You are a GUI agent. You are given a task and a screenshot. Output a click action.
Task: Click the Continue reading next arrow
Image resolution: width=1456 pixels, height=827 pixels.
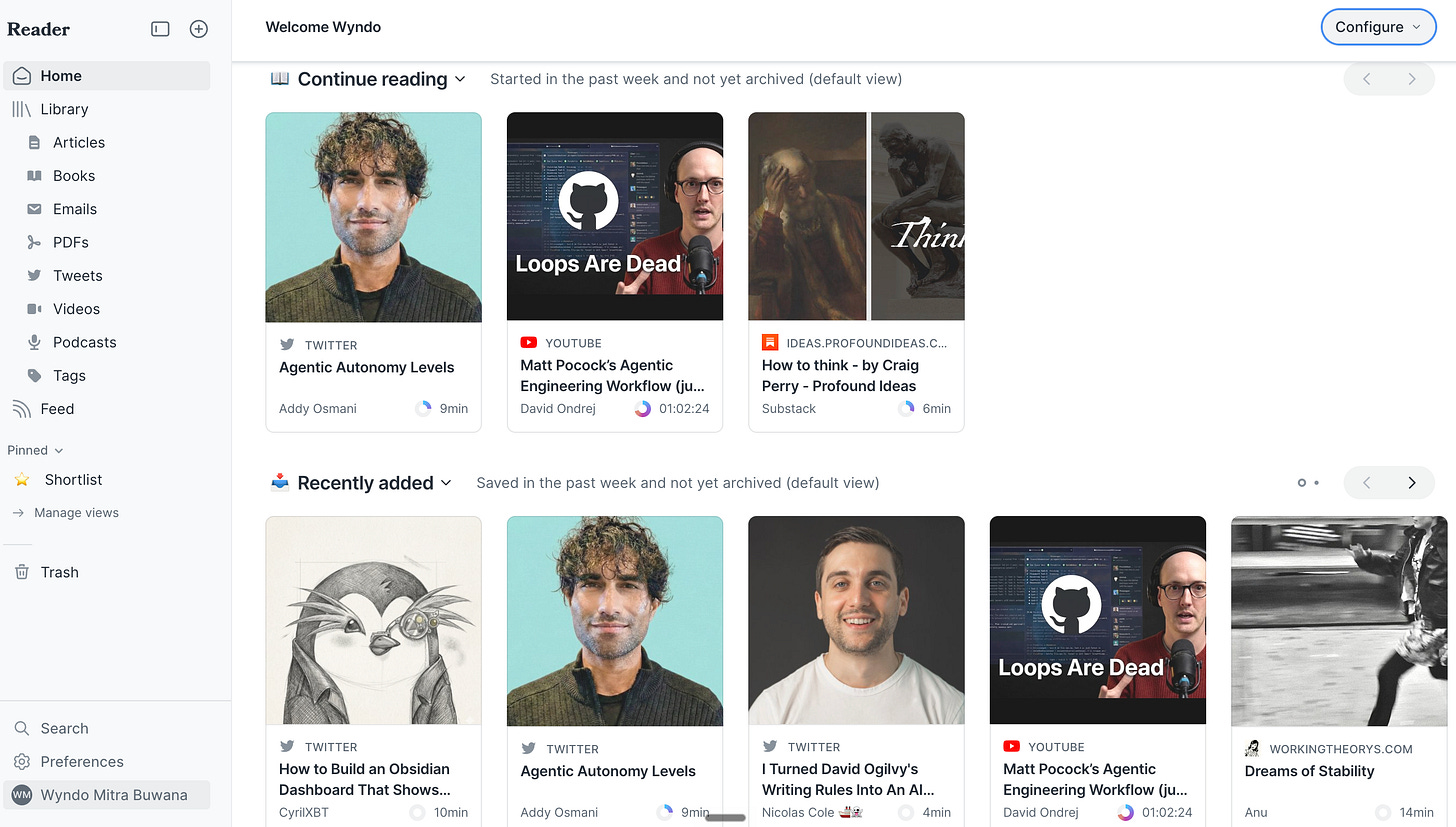tap(1412, 79)
